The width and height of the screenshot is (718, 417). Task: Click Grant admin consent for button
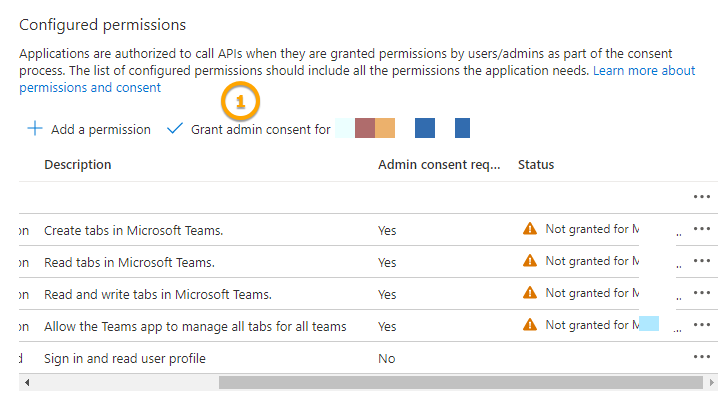260,129
